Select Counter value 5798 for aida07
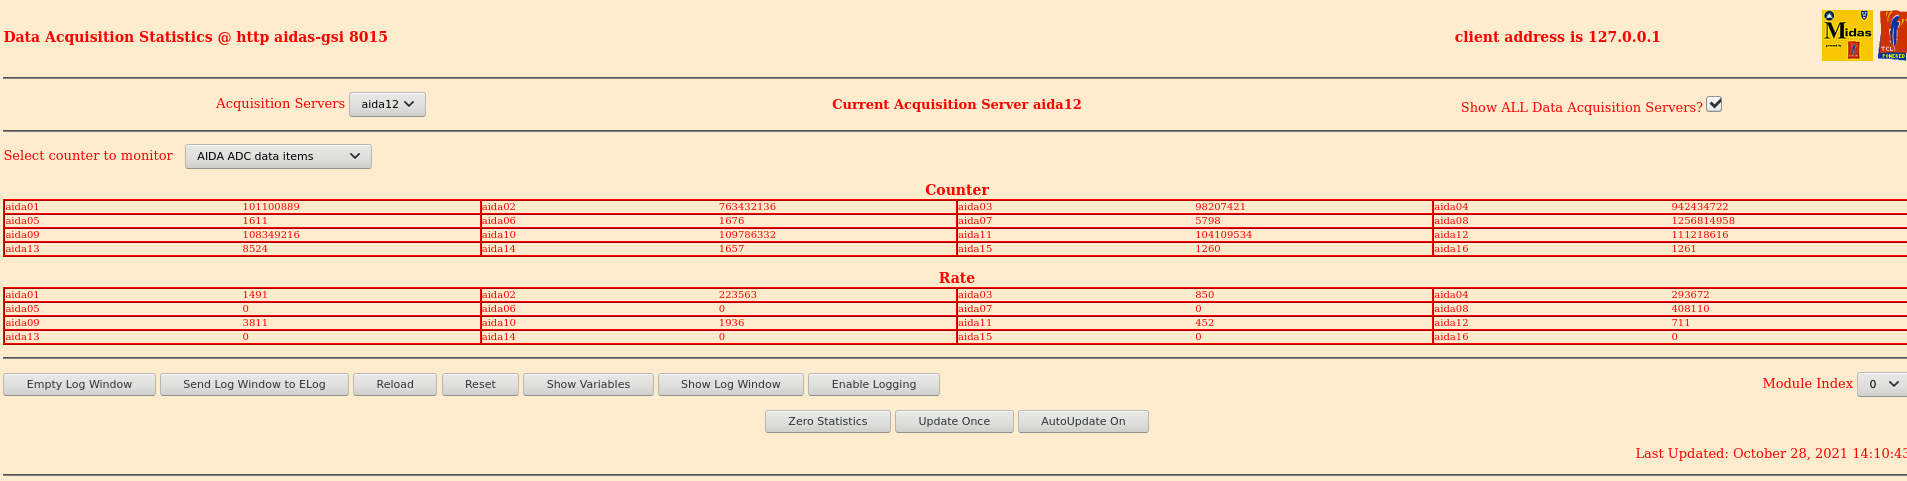Screen dimensions: 1907x481 1208,221
